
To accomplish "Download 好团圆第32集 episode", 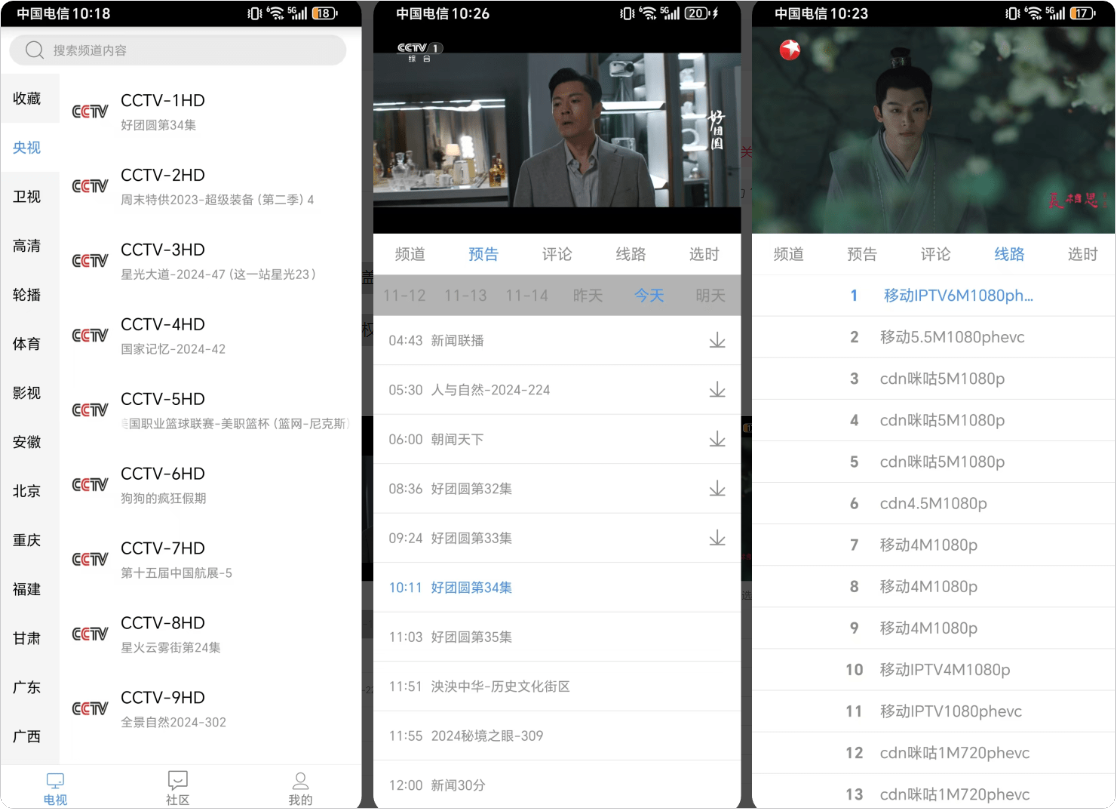I will pyautogui.click(x=717, y=489).
